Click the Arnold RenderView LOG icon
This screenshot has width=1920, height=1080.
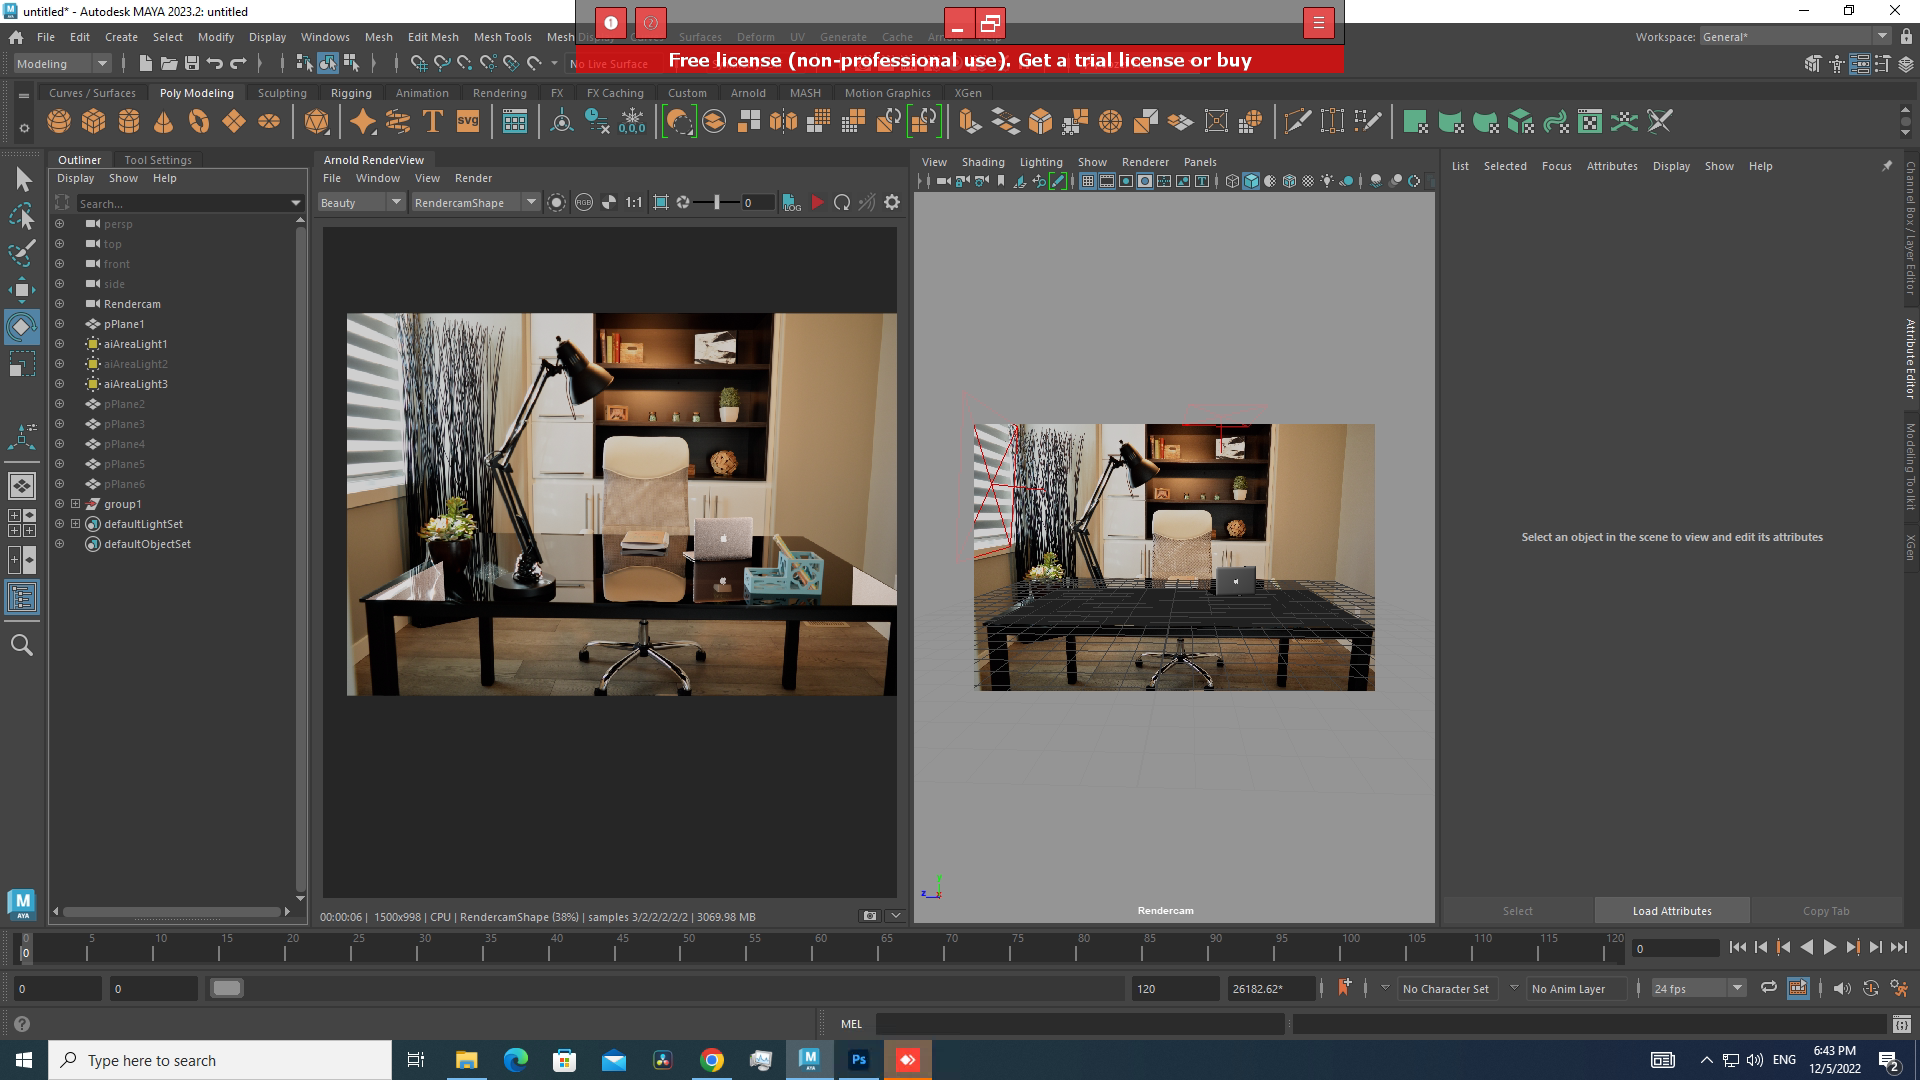[792, 203]
